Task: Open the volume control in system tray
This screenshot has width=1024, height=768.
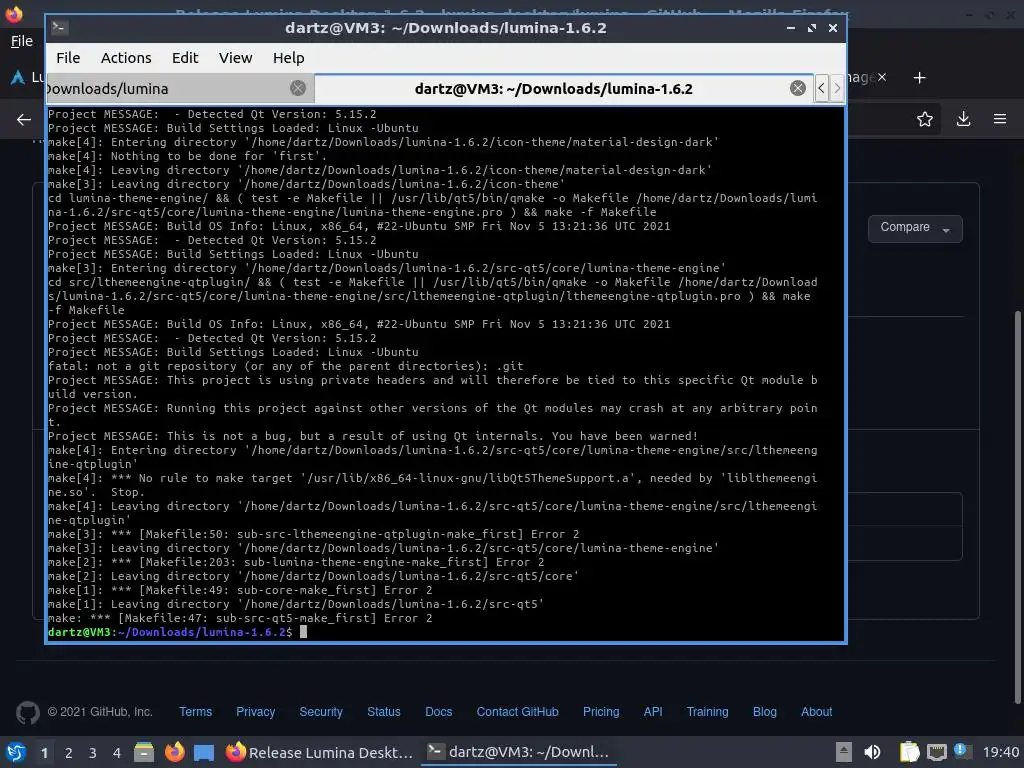Action: (872, 752)
